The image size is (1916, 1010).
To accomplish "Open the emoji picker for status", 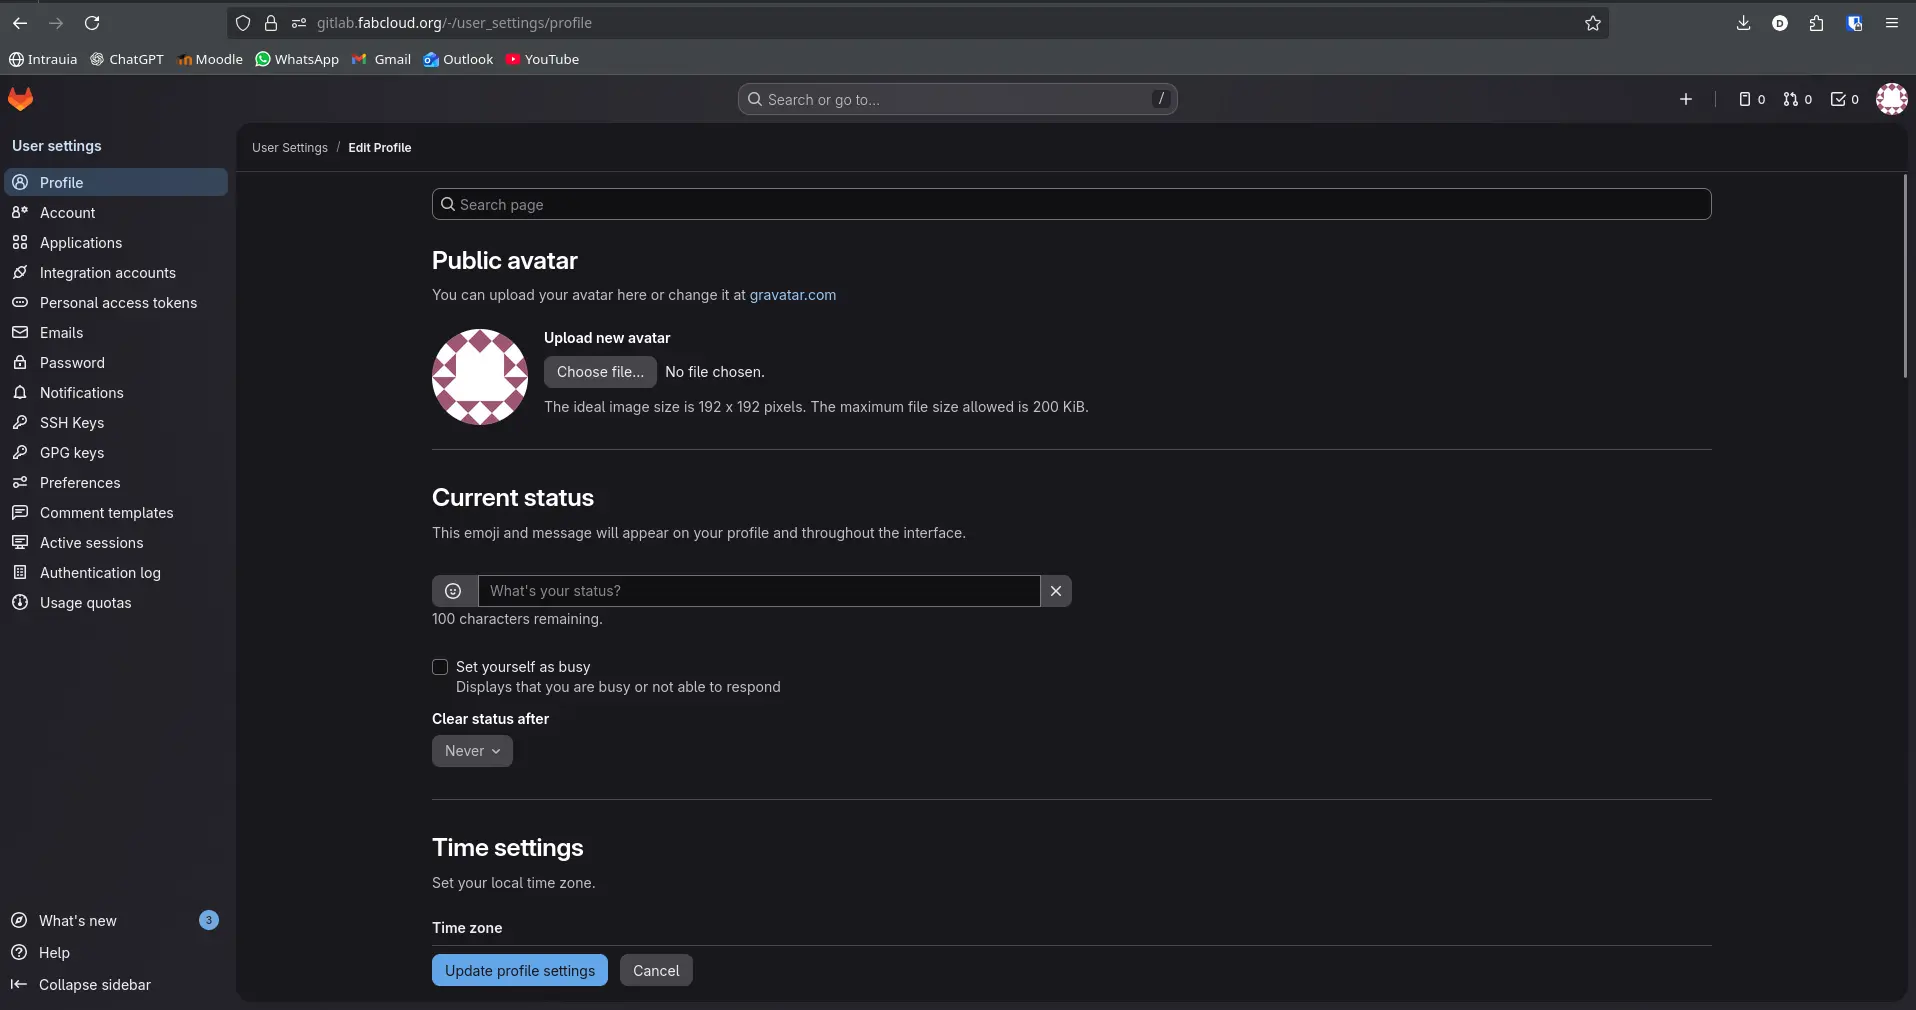I will [x=453, y=591].
